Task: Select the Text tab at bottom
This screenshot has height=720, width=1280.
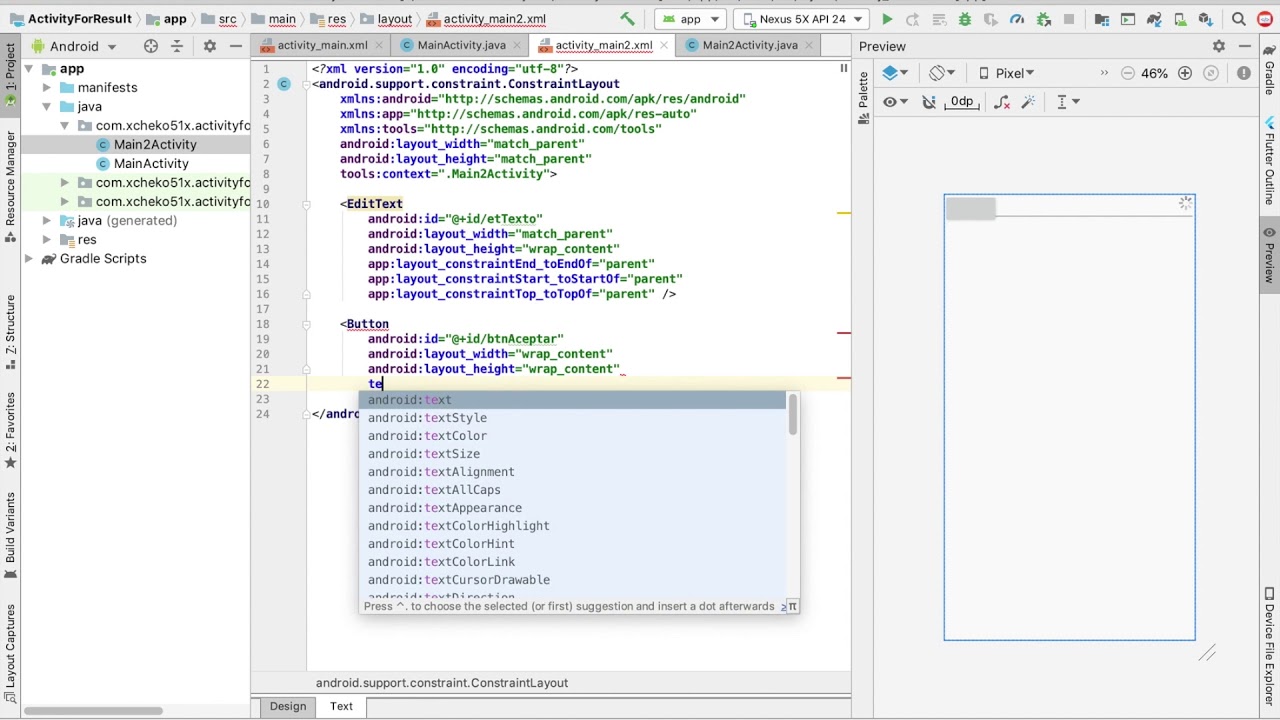Action: pyautogui.click(x=341, y=706)
